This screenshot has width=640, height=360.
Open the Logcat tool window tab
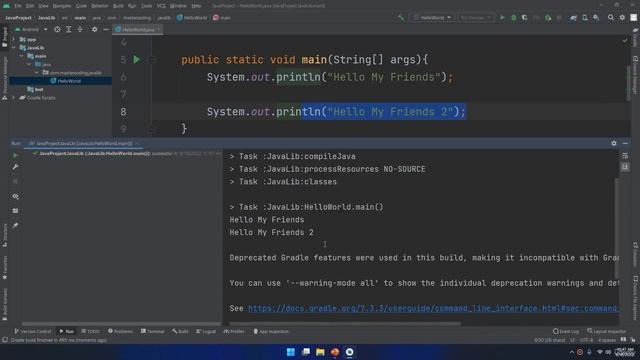(x=206, y=331)
